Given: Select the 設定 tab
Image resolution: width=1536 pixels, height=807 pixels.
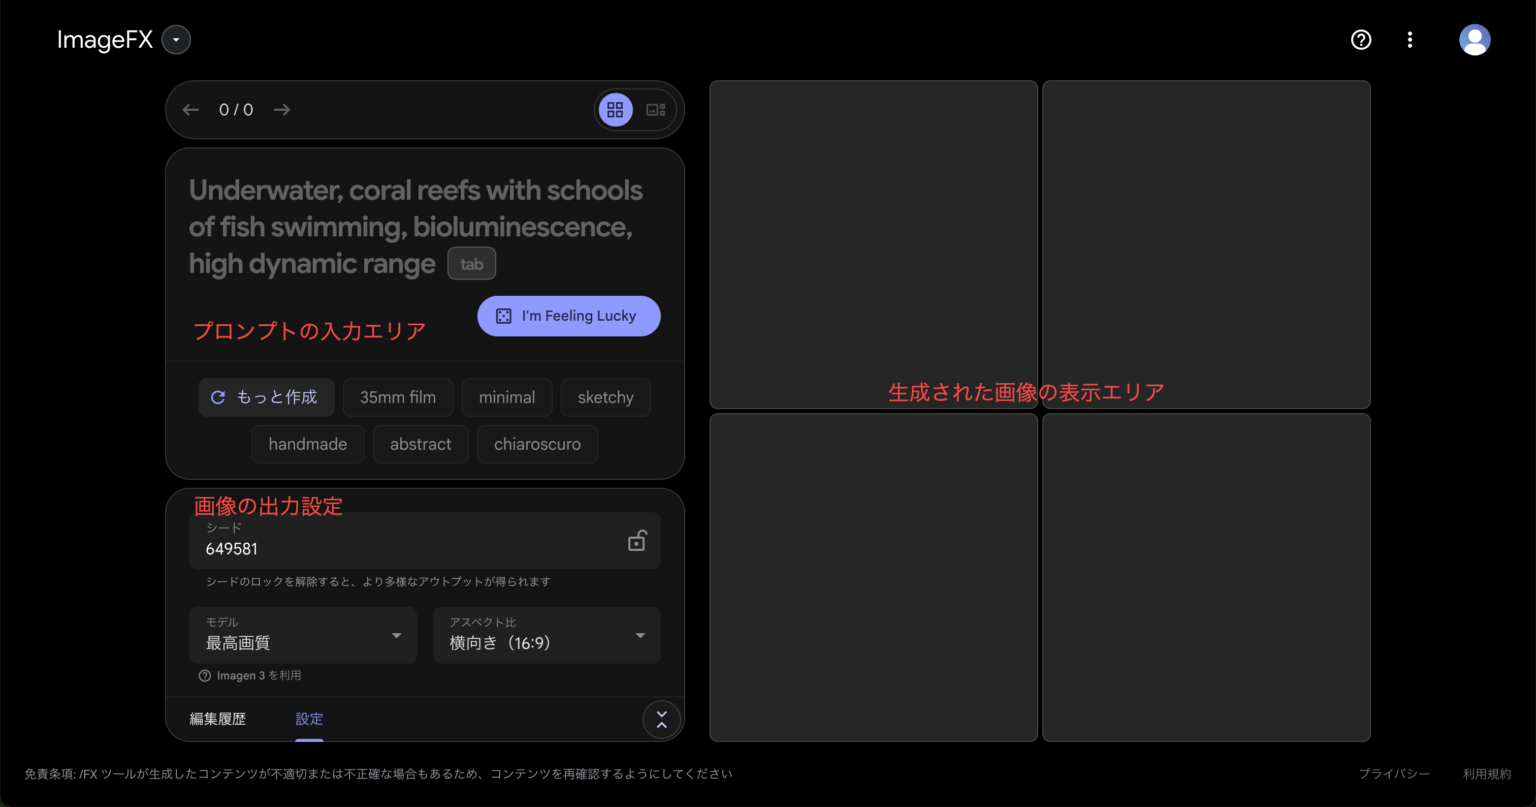Looking at the screenshot, I should pos(309,719).
